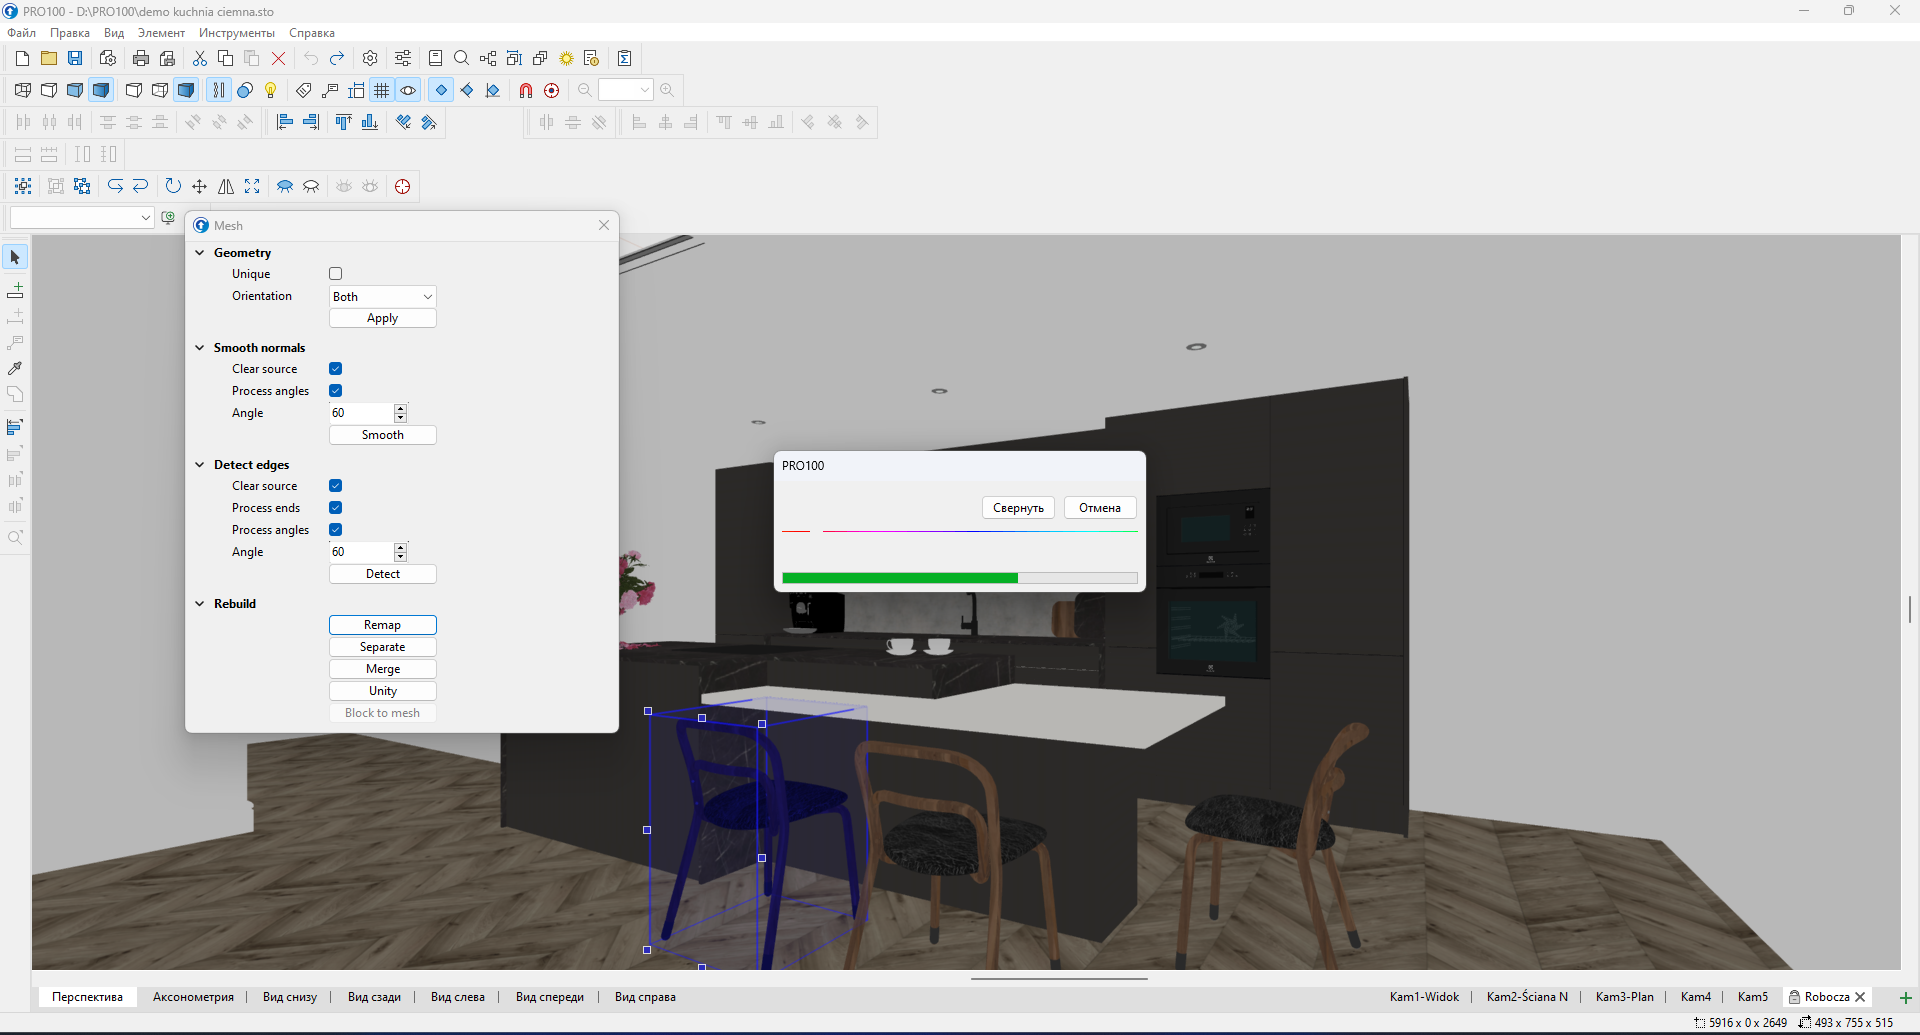Open the Orientation dropdown set to Both
Screen dimensions: 1920x1035
coord(382,297)
